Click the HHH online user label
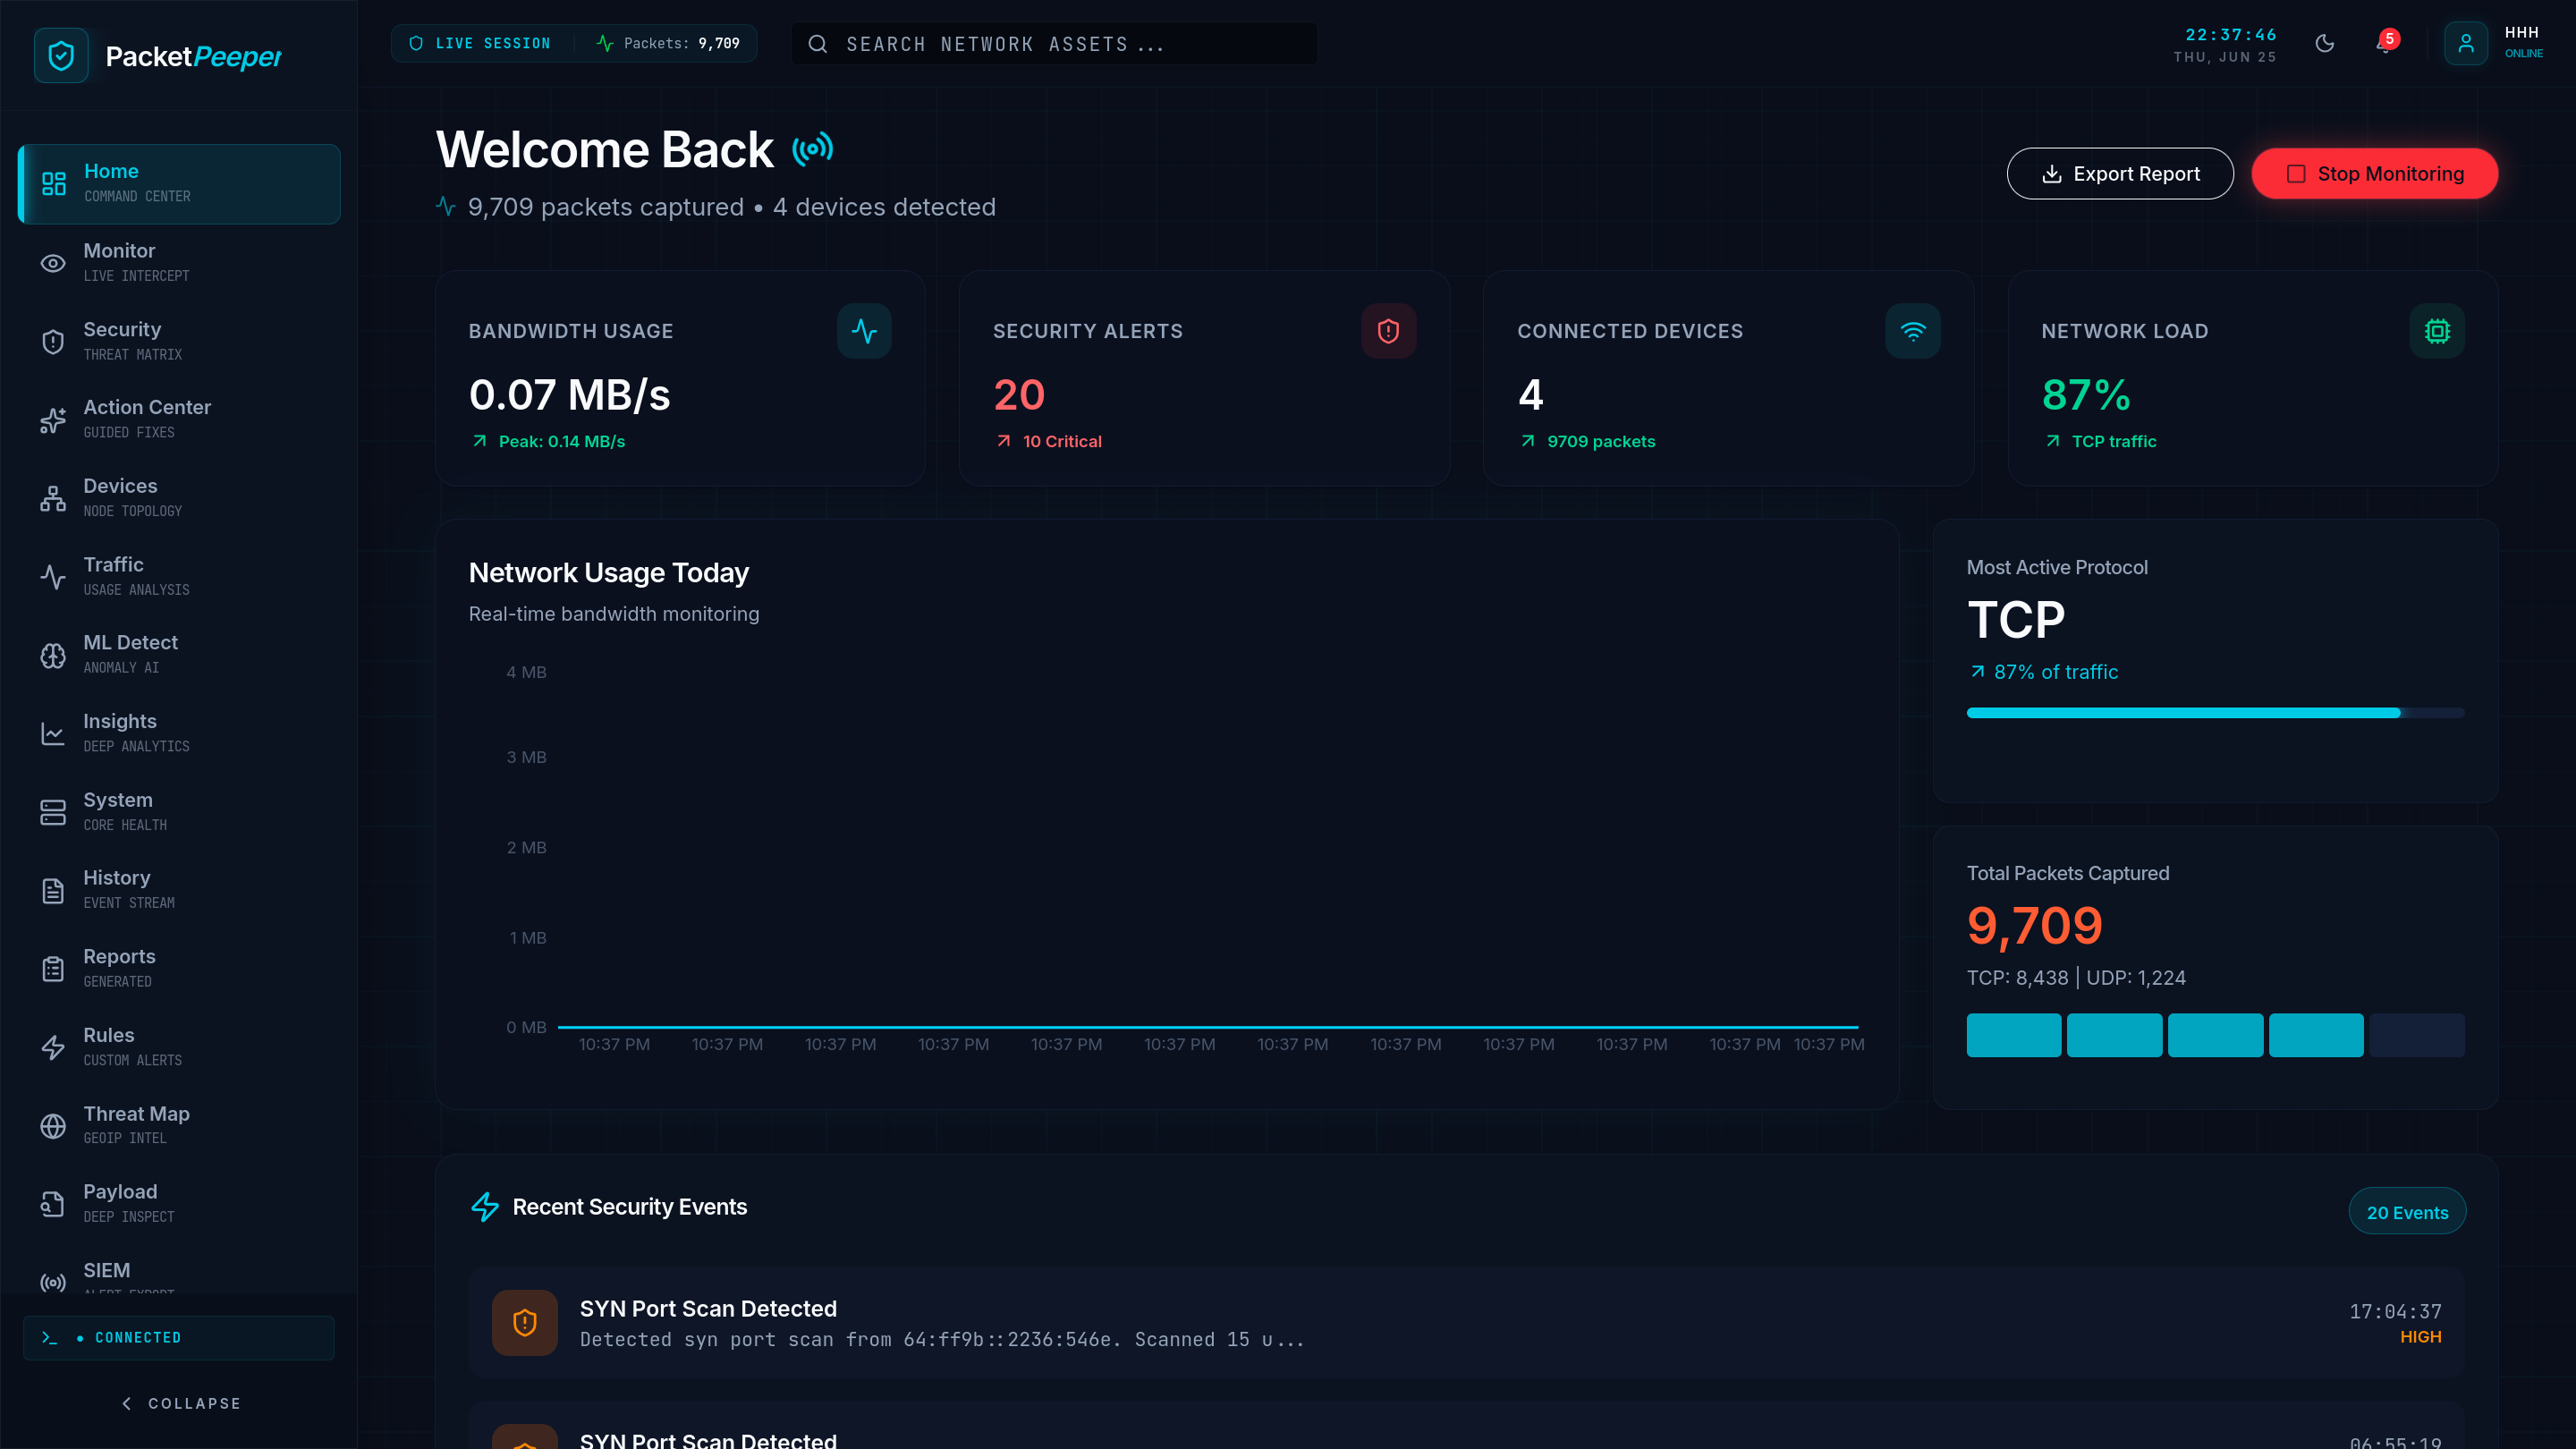Image resolution: width=2576 pixels, height=1449 pixels. (x=2523, y=43)
